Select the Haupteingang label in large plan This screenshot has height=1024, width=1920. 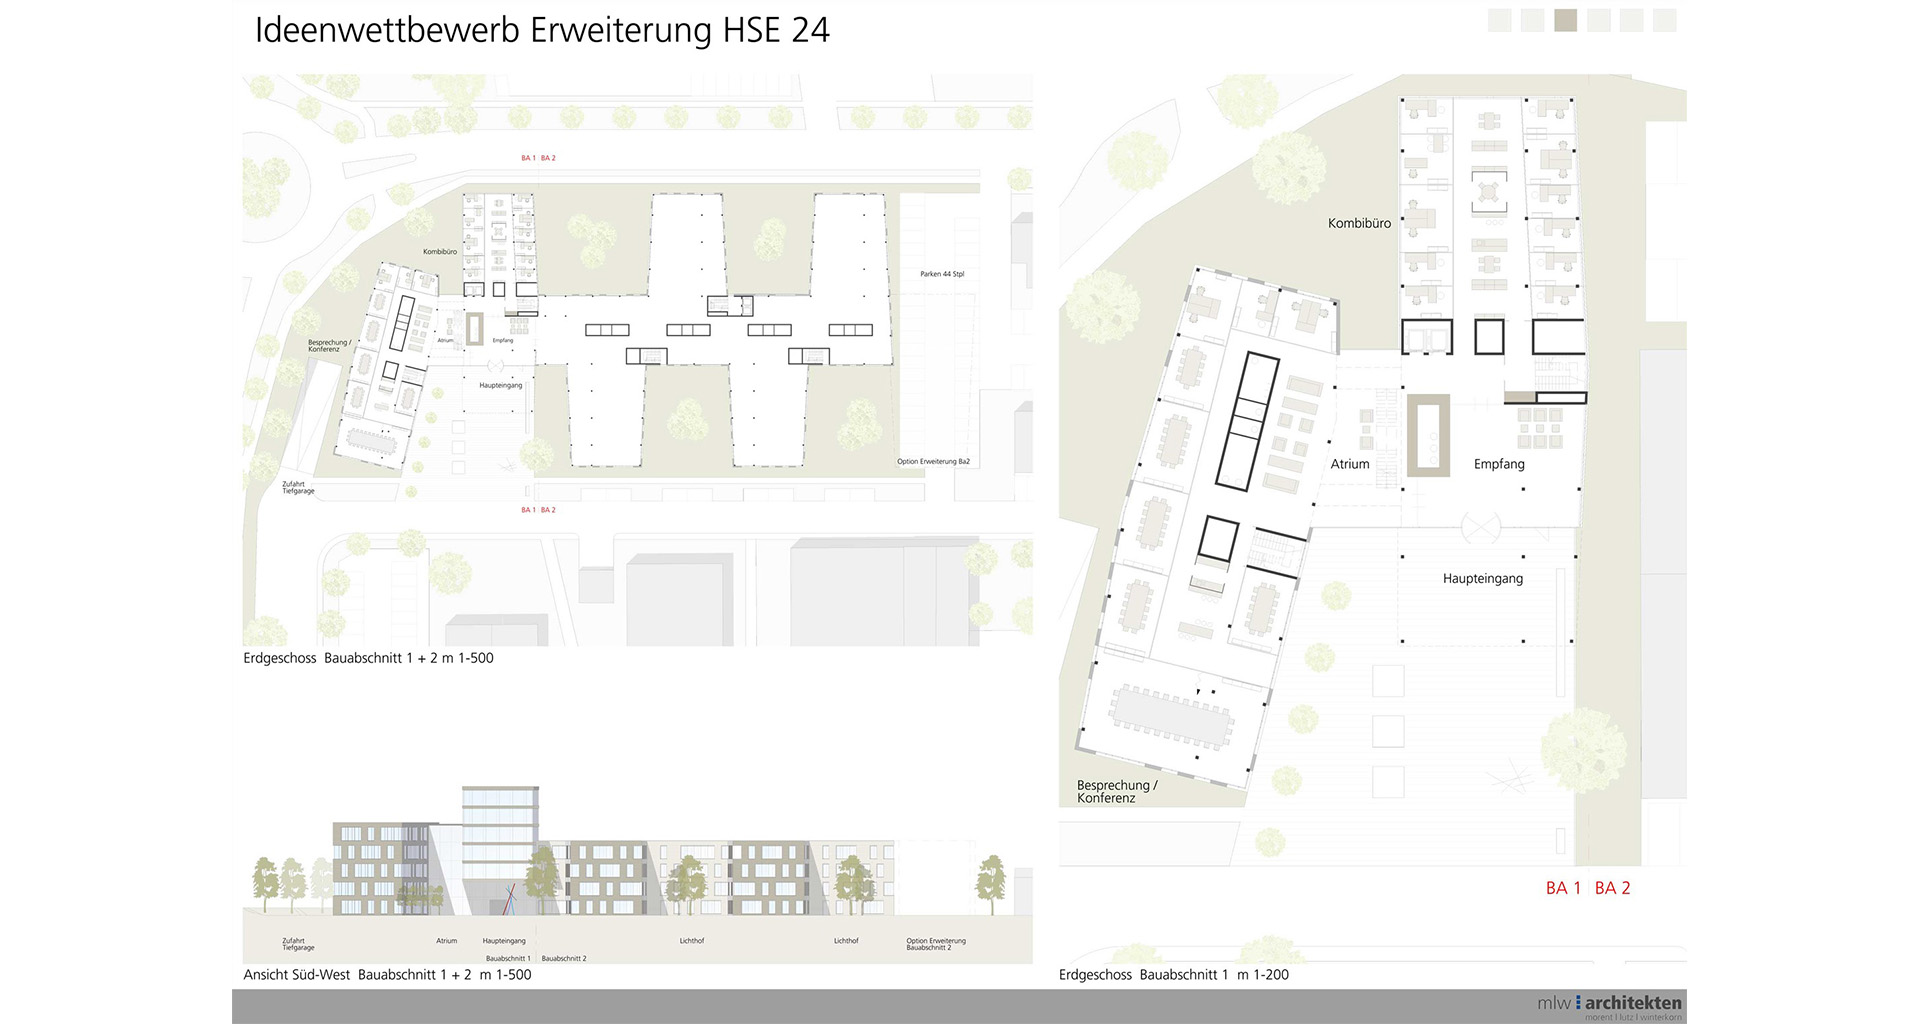tap(1483, 579)
